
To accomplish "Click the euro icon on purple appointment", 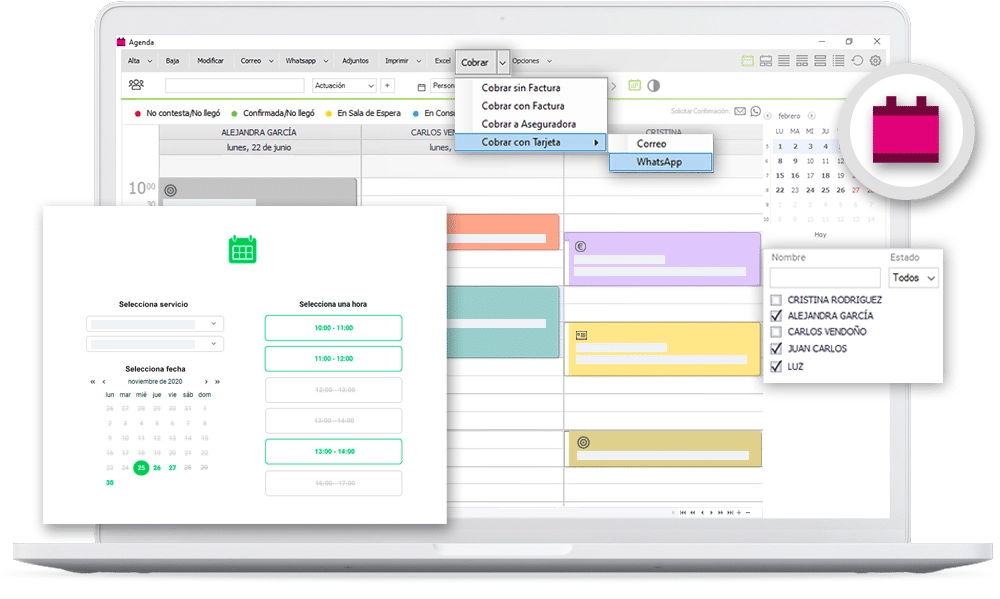I will tap(580, 246).
